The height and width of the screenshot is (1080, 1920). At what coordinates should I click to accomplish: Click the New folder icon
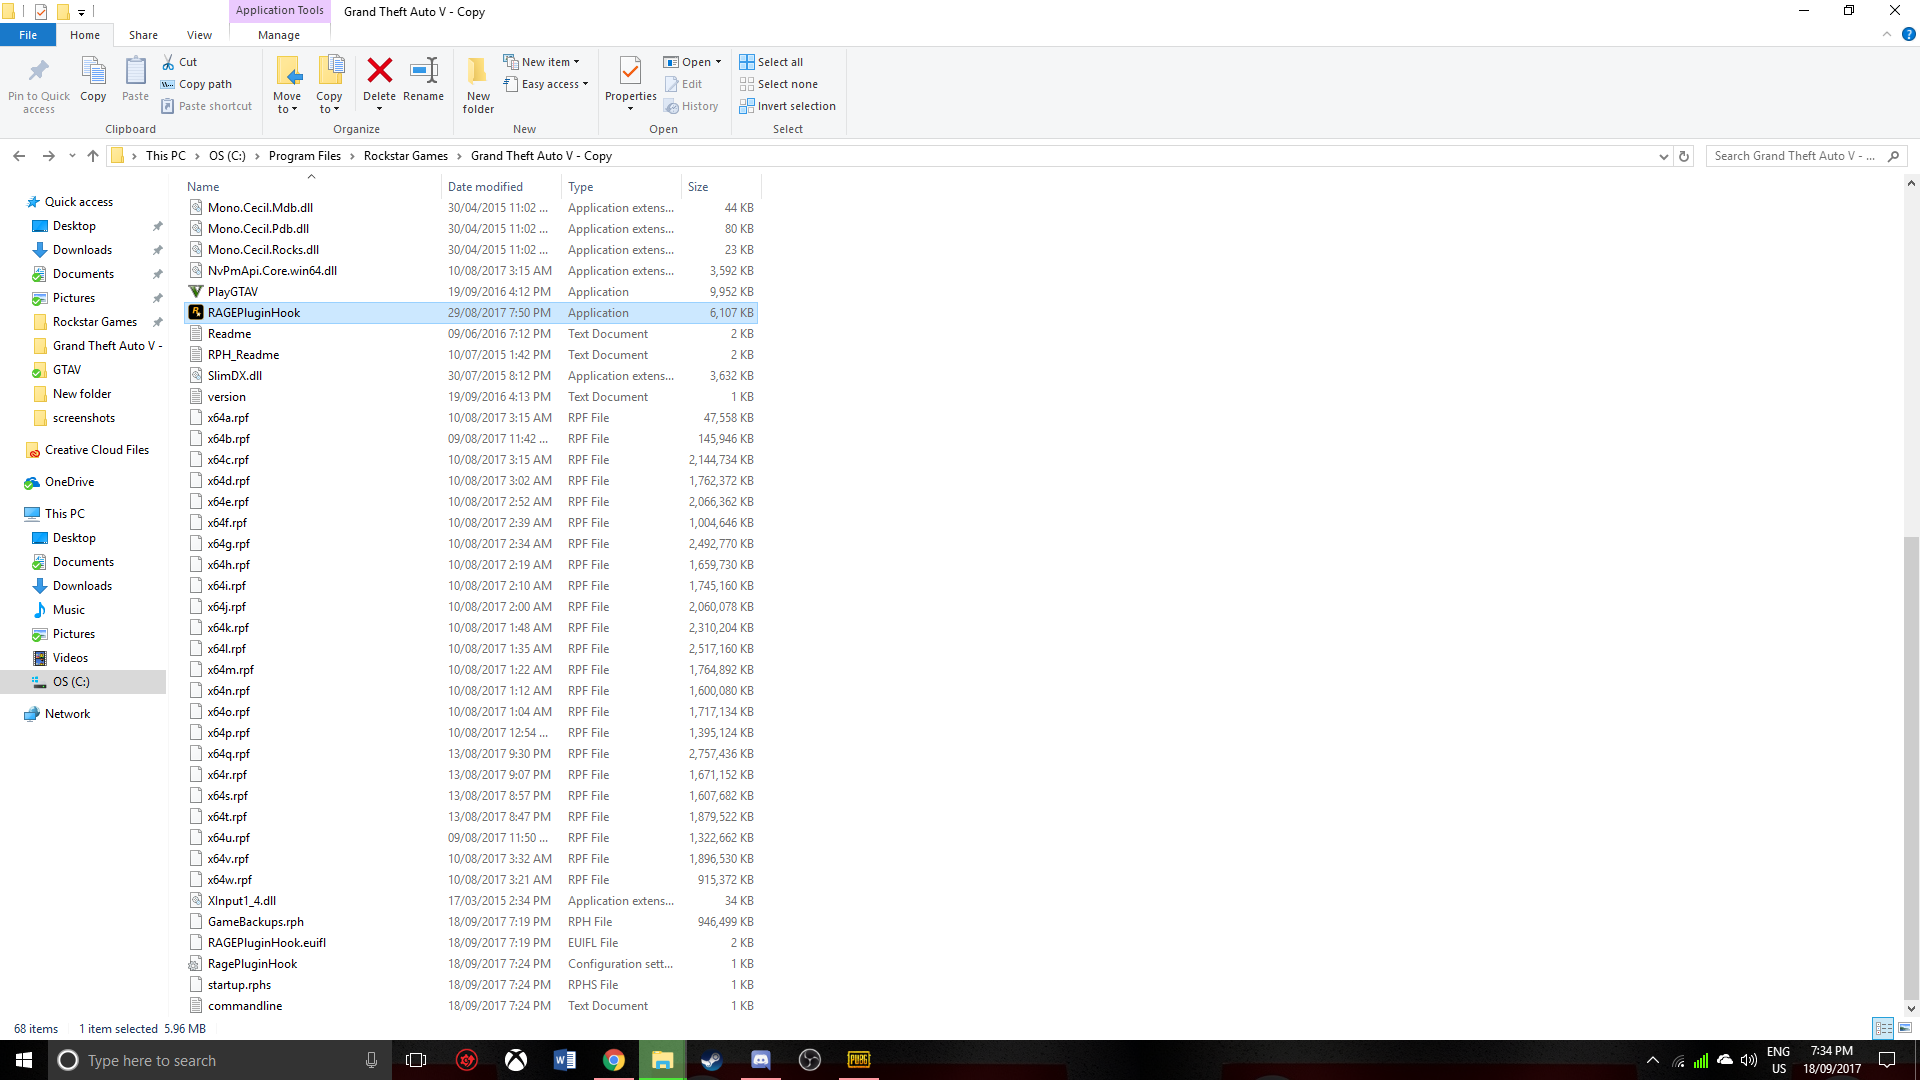click(478, 71)
